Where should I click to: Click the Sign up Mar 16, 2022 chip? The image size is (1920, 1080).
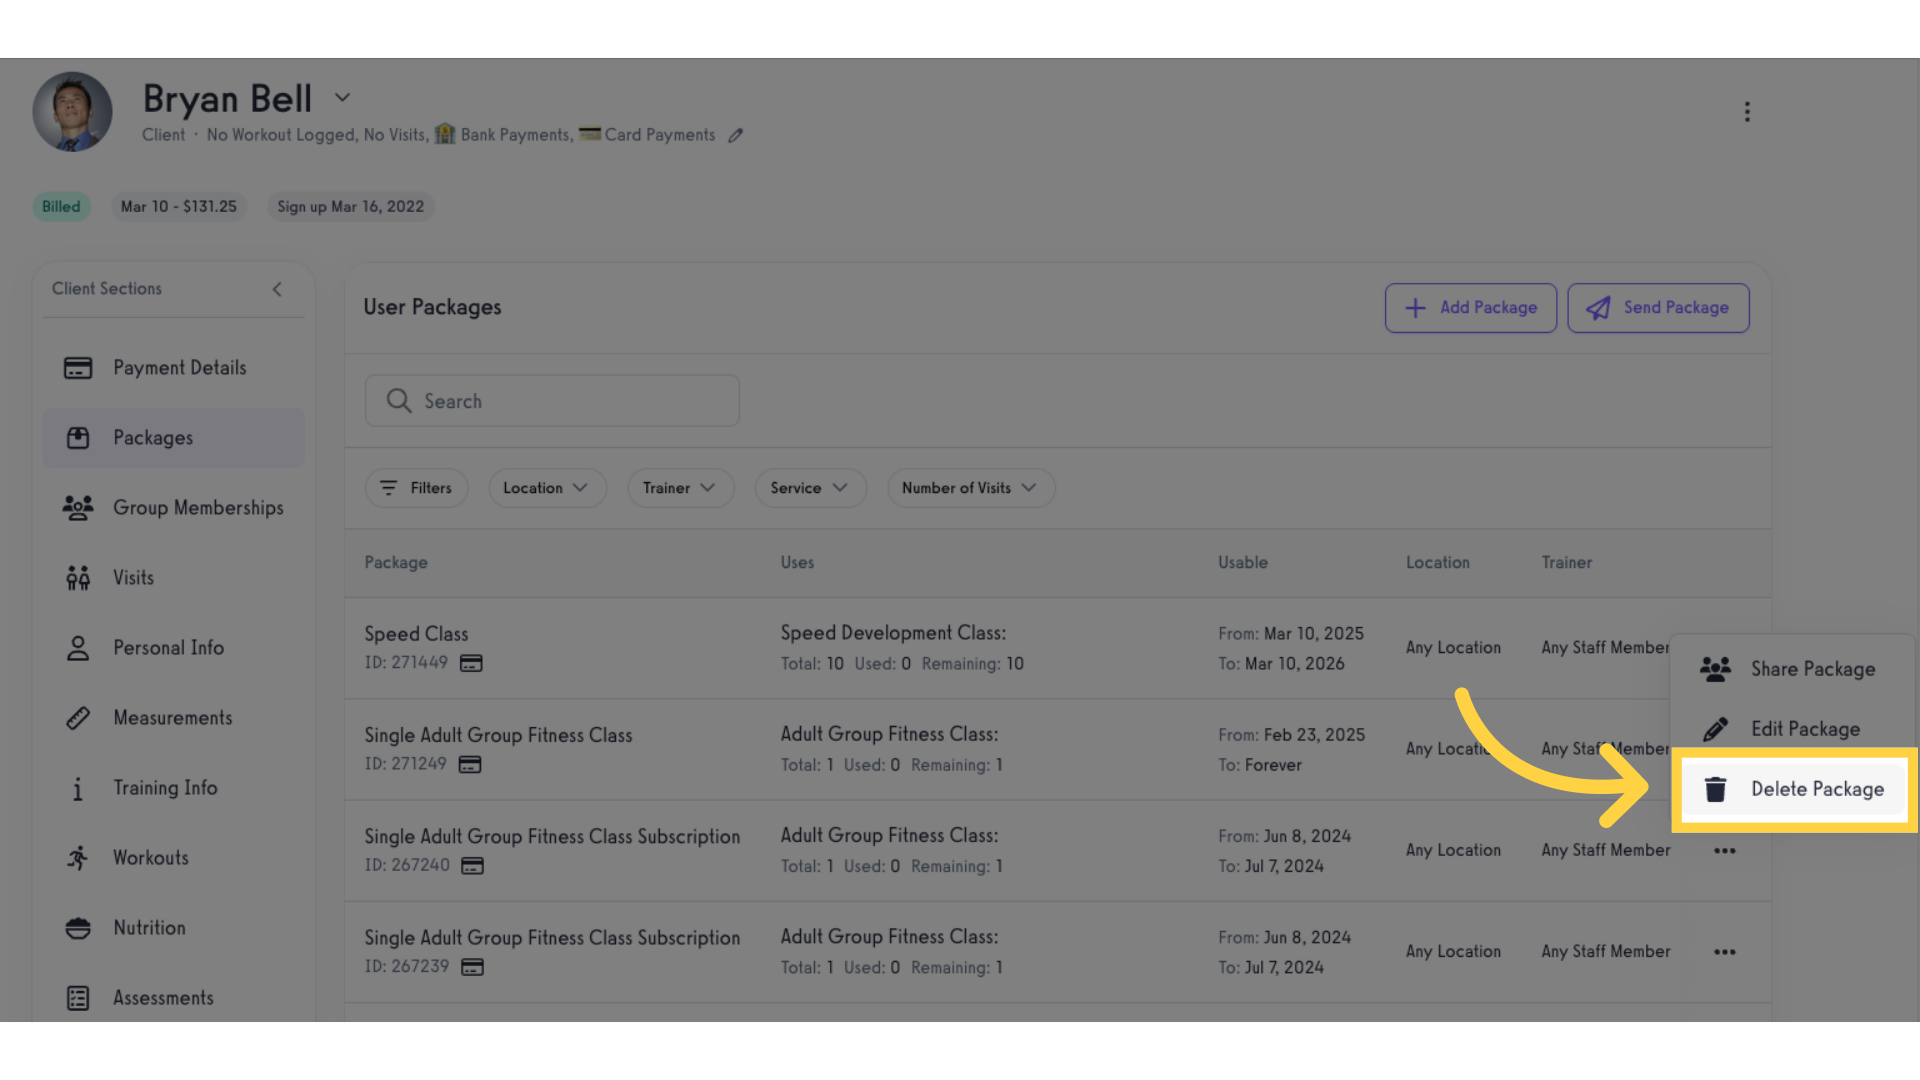(350, 207)
